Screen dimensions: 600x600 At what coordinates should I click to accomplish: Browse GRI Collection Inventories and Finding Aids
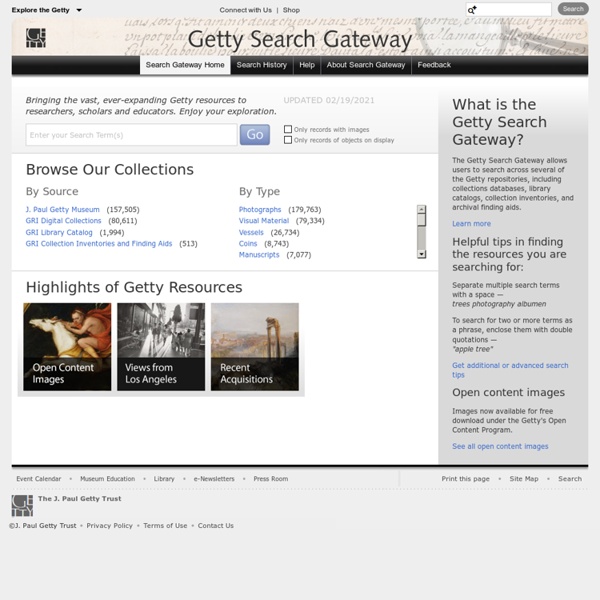click(99, 244)
